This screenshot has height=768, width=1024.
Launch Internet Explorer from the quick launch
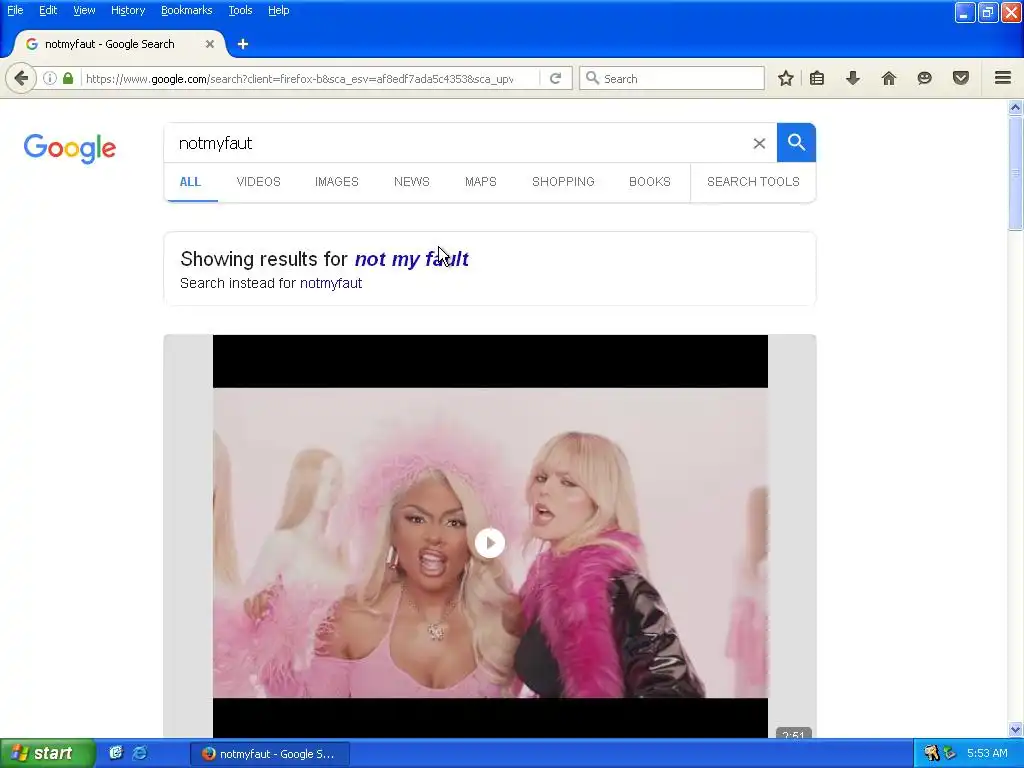coord(140,753)
